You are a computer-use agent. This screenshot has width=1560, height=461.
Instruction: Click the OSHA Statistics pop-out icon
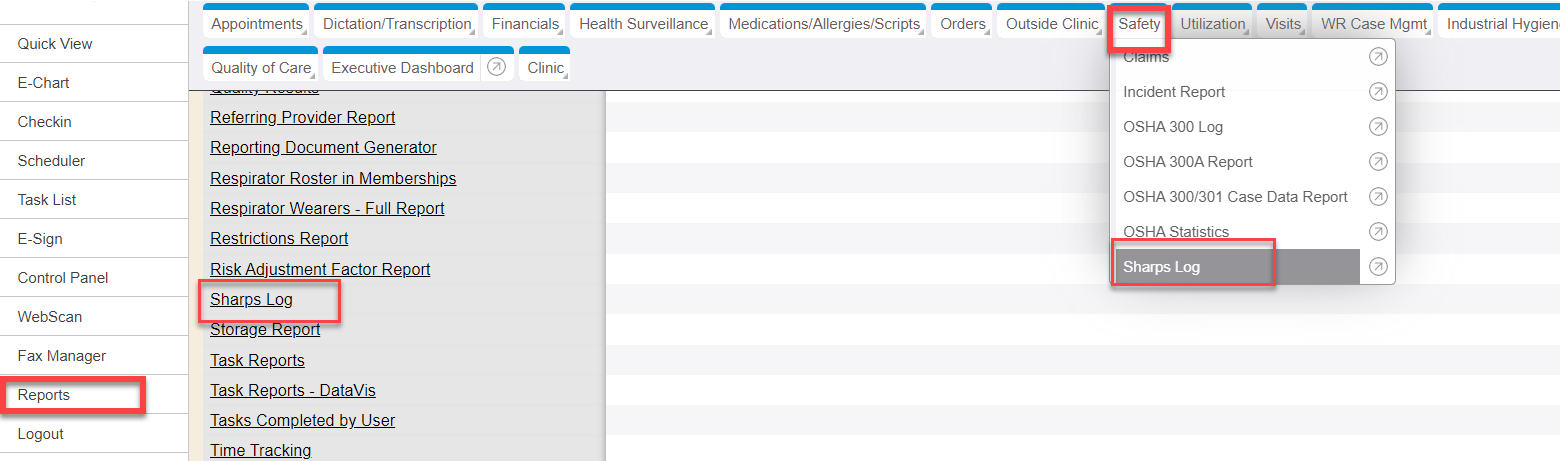(x=1378, y=232)
